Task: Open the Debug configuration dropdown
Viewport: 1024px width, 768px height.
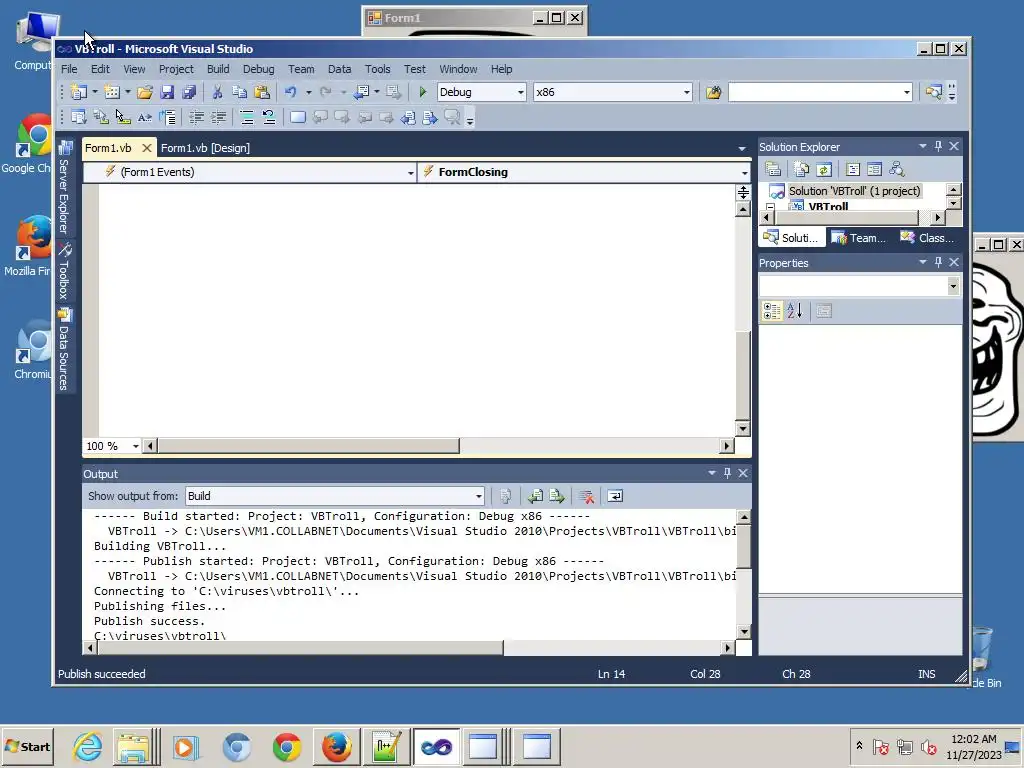Action: (x=520, y=92)
